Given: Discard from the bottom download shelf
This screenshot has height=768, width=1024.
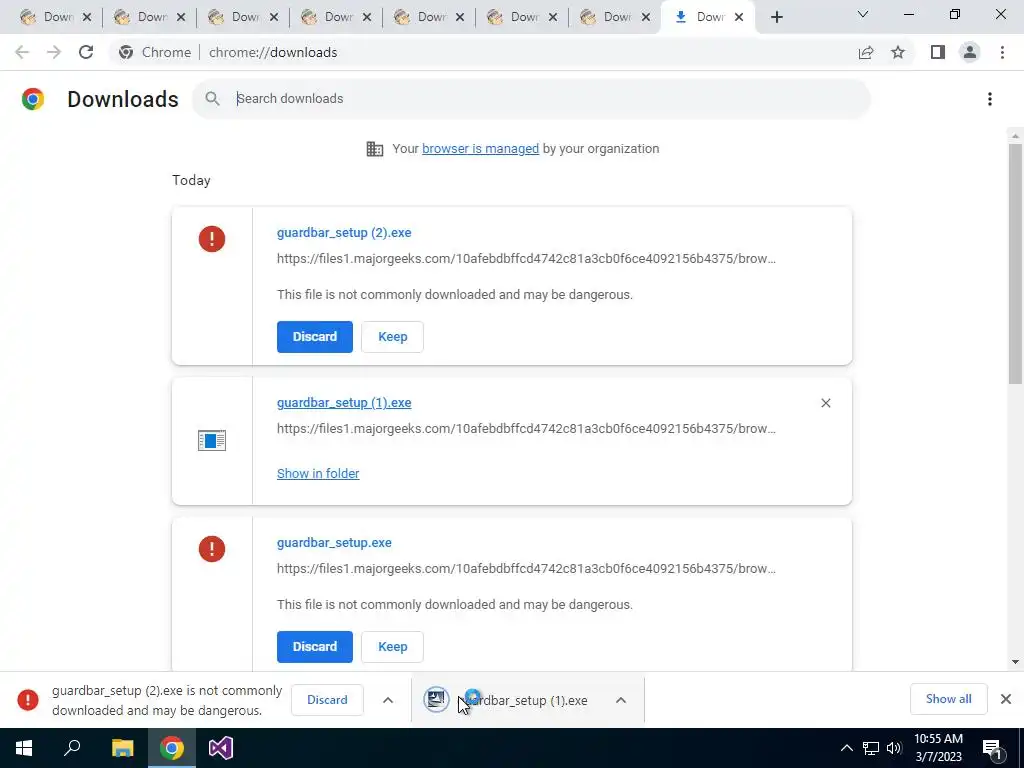Looking at the screenshot, I should point(327,699).
